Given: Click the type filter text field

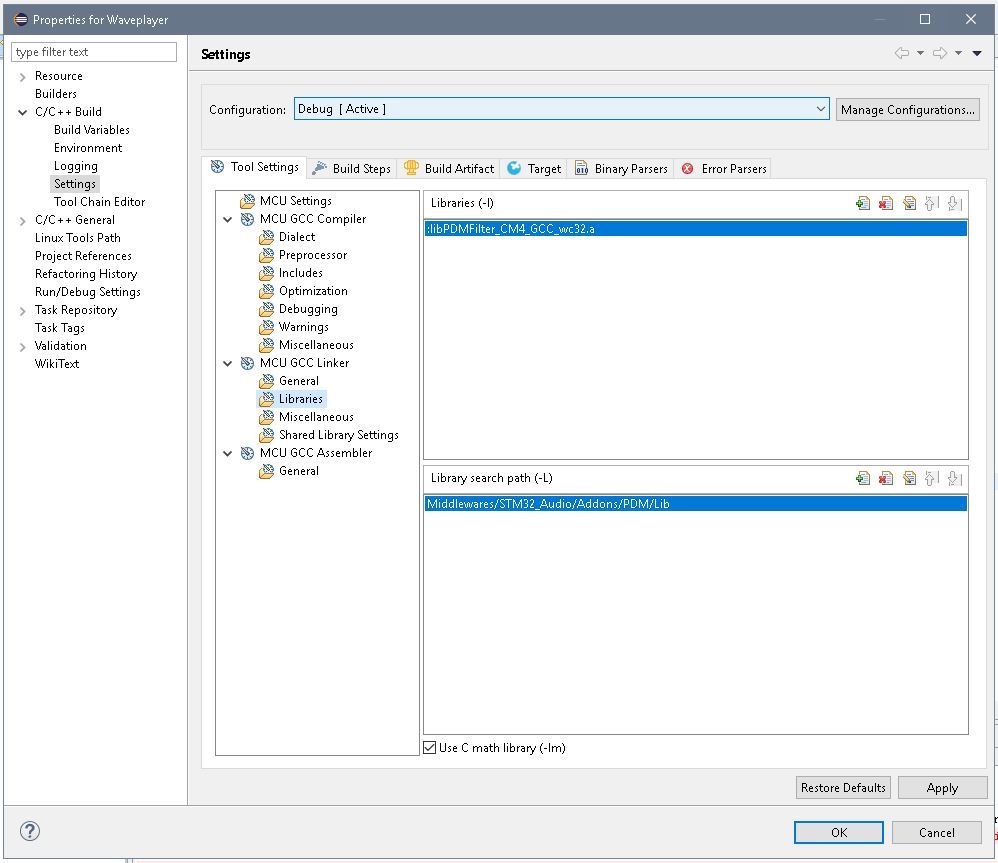Looking at the screenshot, I should (94, 52).
